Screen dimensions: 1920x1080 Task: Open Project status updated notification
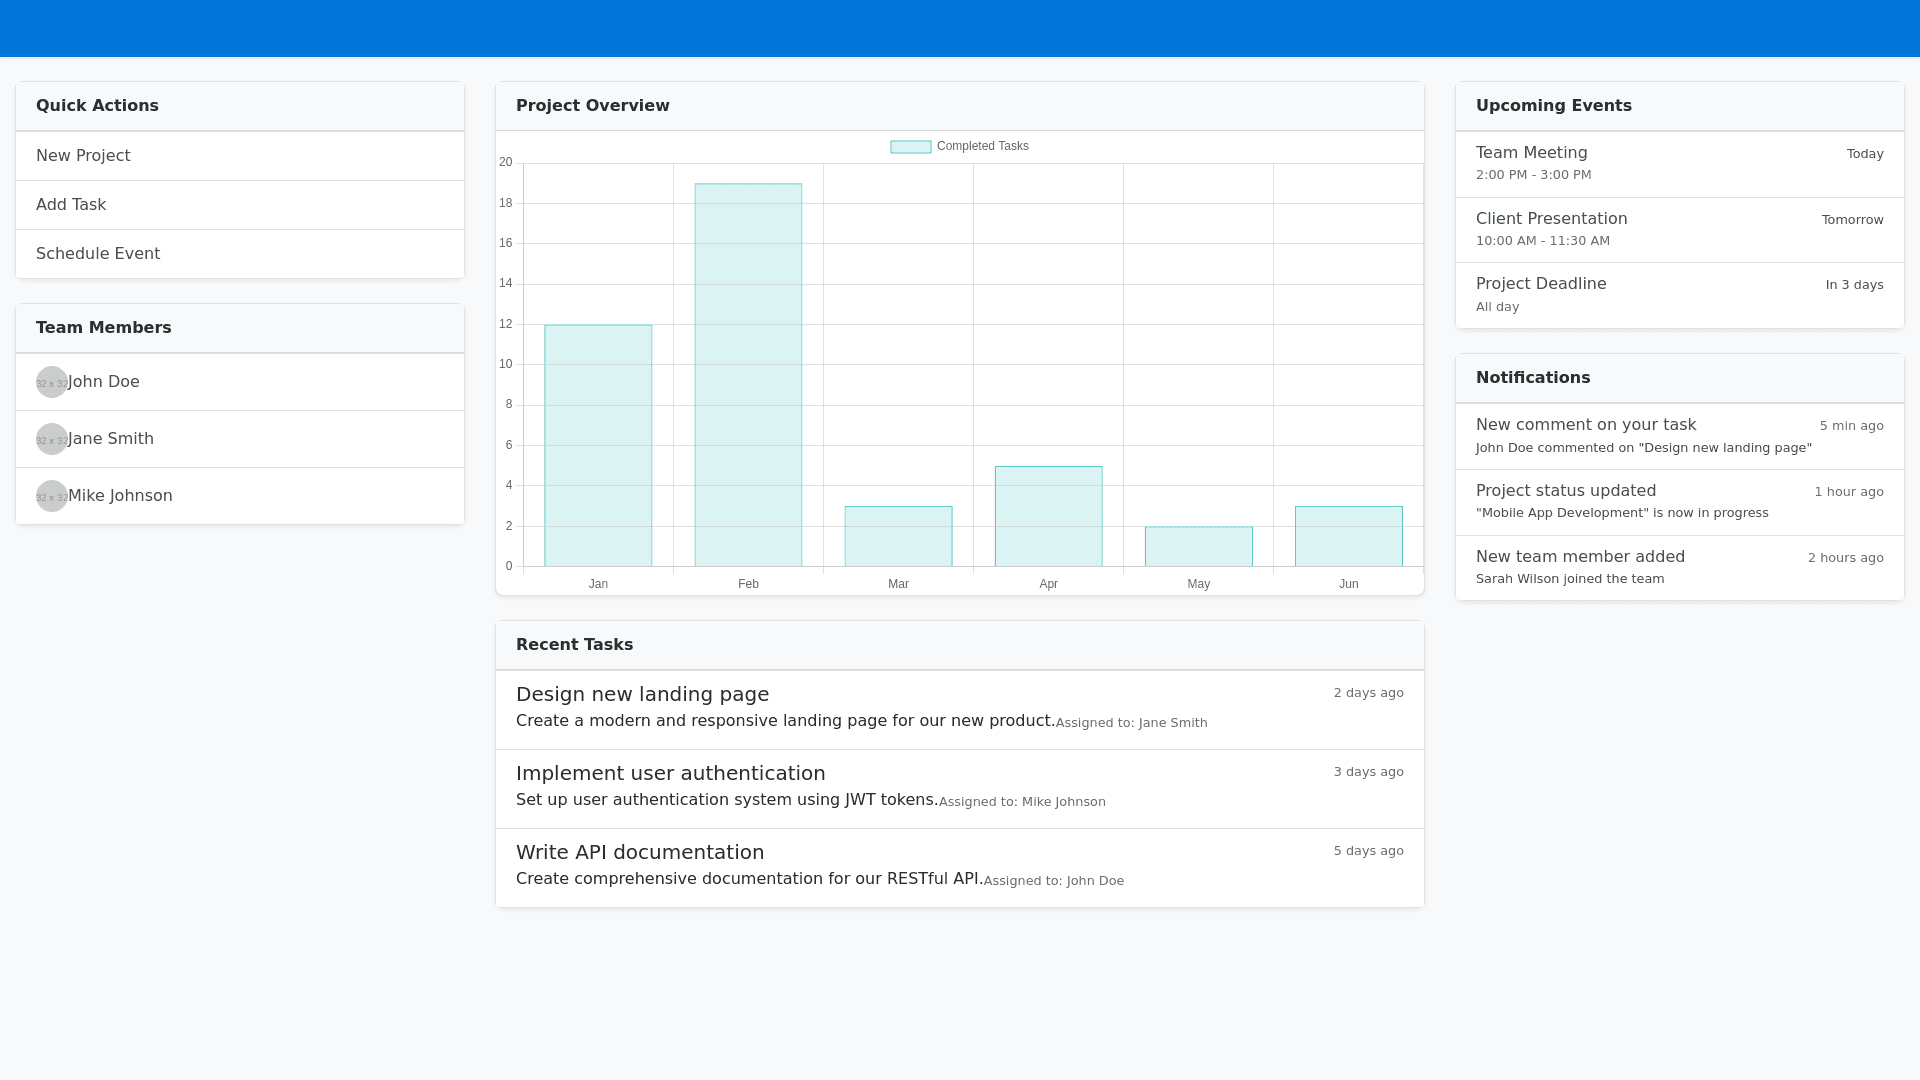coord(1565,491)
